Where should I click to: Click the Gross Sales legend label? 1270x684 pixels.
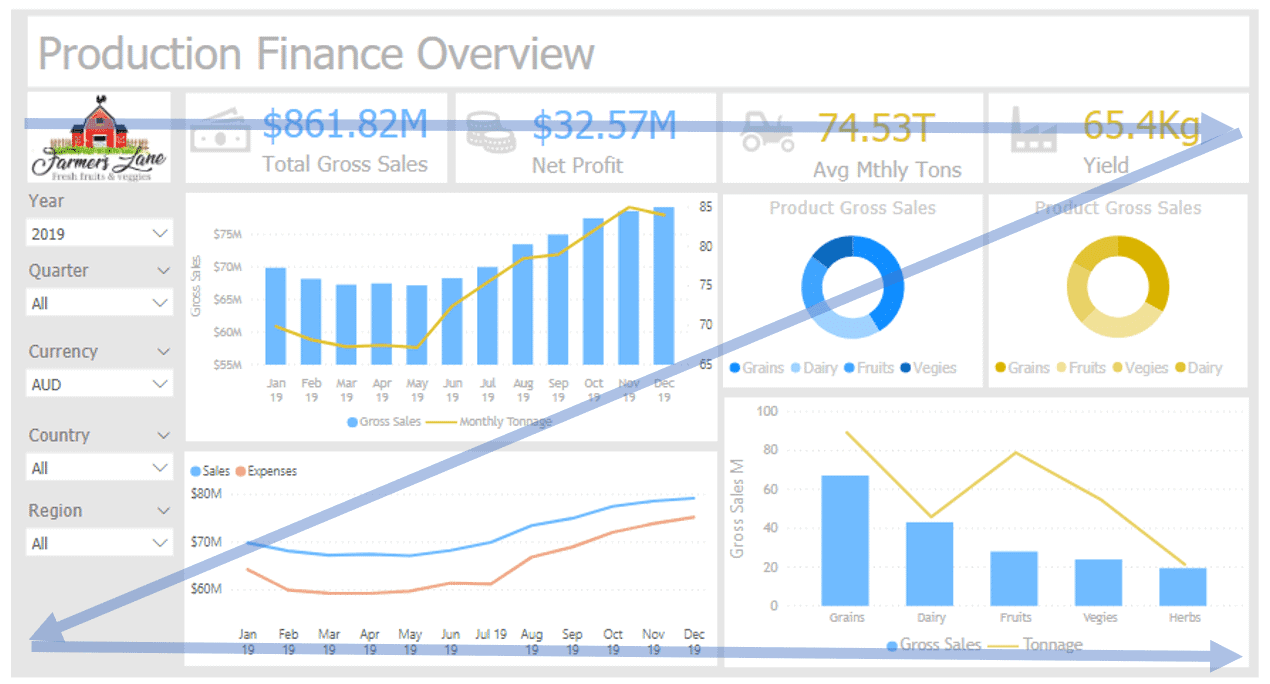tap(390, 422)
